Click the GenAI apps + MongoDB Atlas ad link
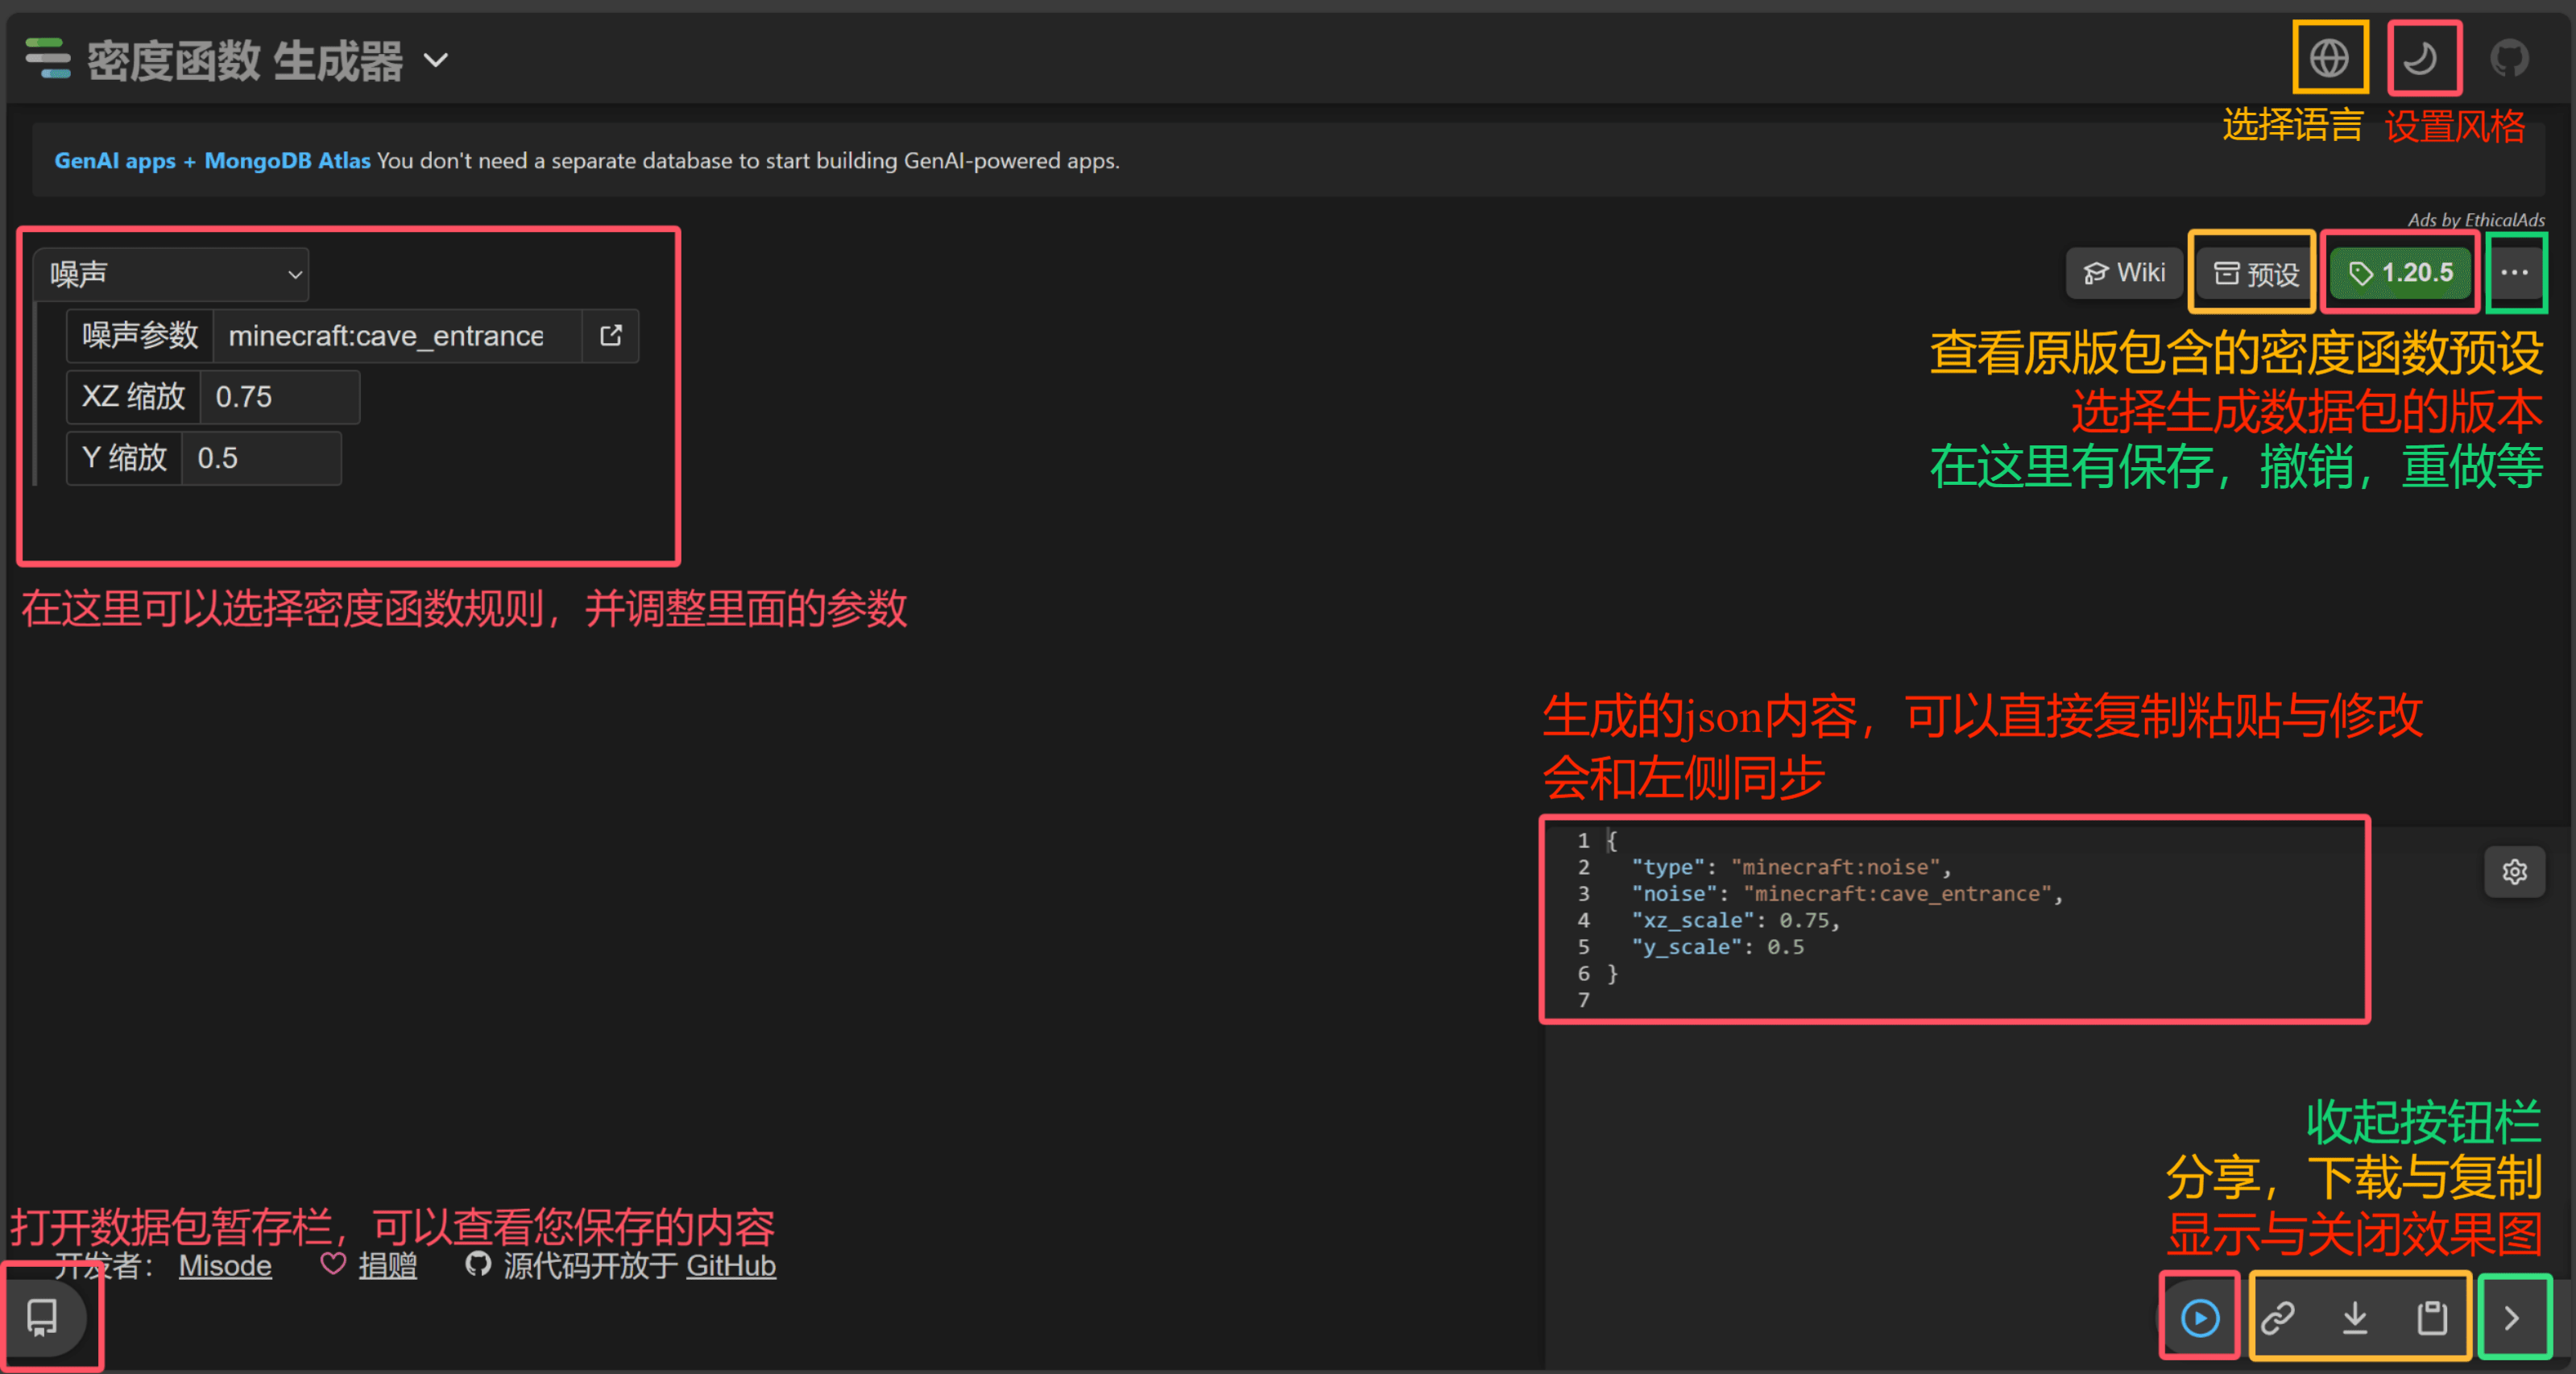2576x1374 pixels. click(x=212, y=161)
